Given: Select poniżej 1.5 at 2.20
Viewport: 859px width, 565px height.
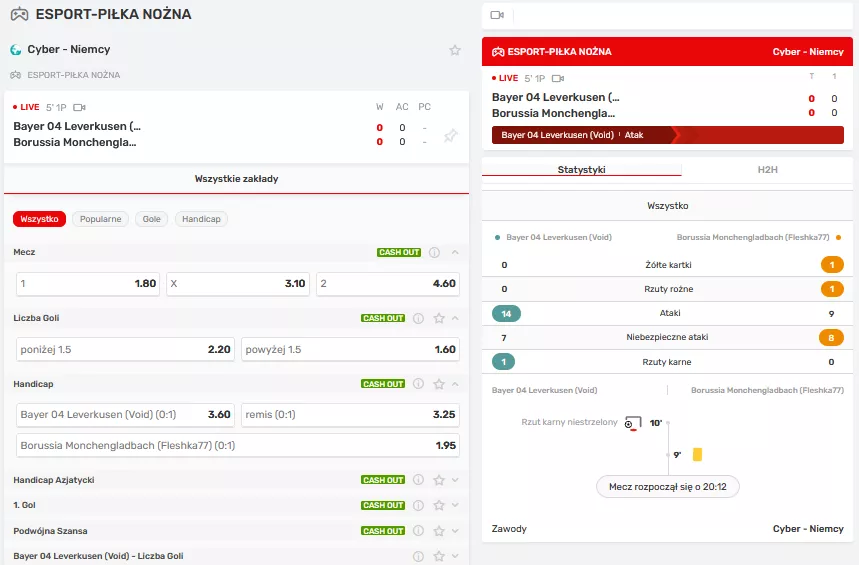Looking at the screenshot, I should [125, 350].
